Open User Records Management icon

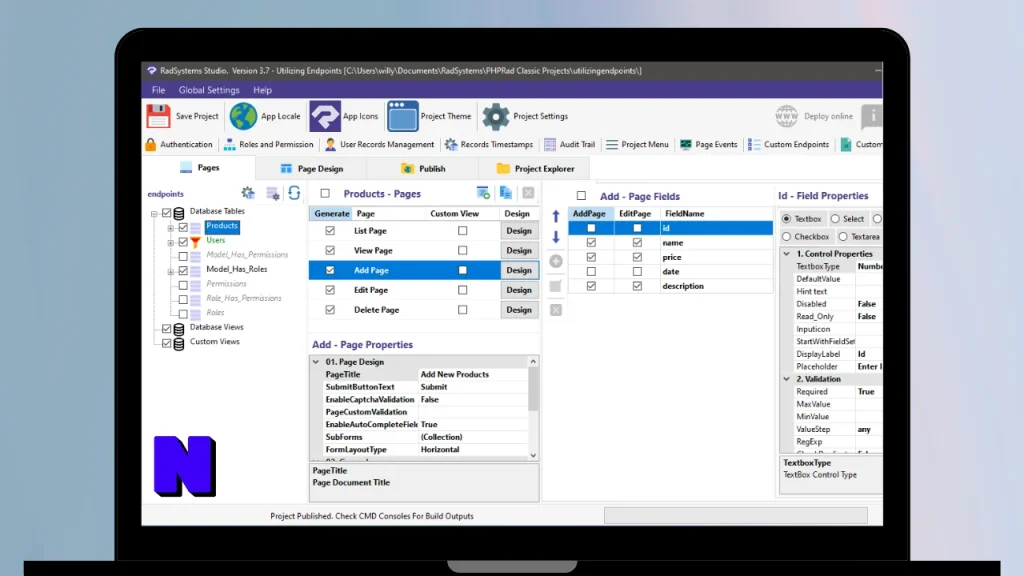coord(330,144)
